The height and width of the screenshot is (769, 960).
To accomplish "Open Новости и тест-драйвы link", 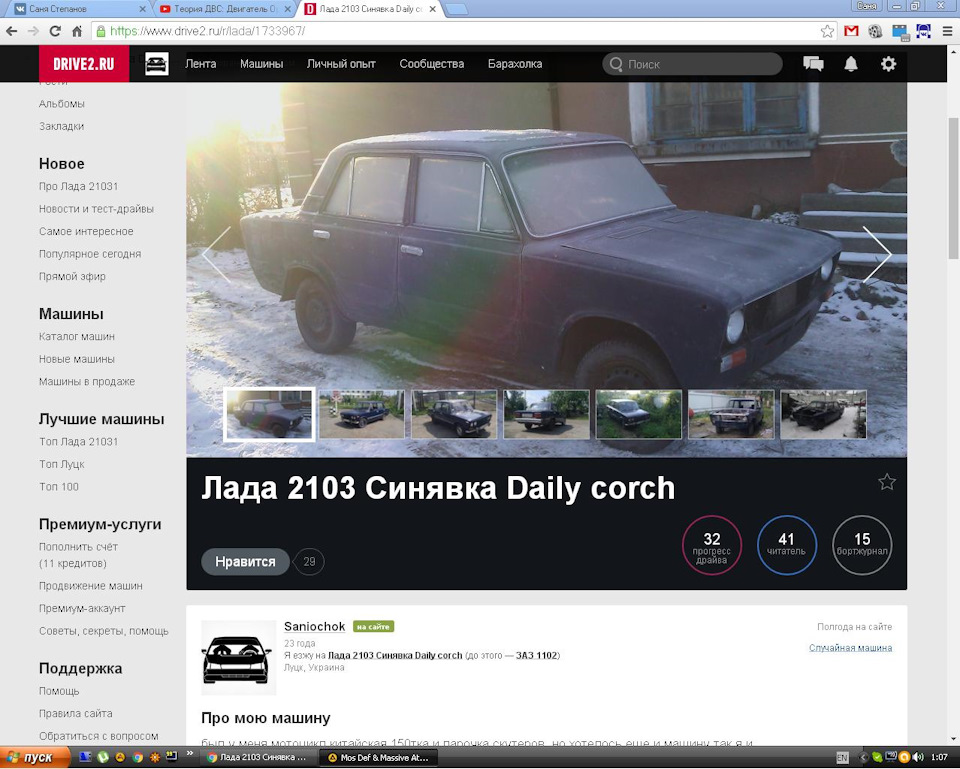I will [96, 209].
